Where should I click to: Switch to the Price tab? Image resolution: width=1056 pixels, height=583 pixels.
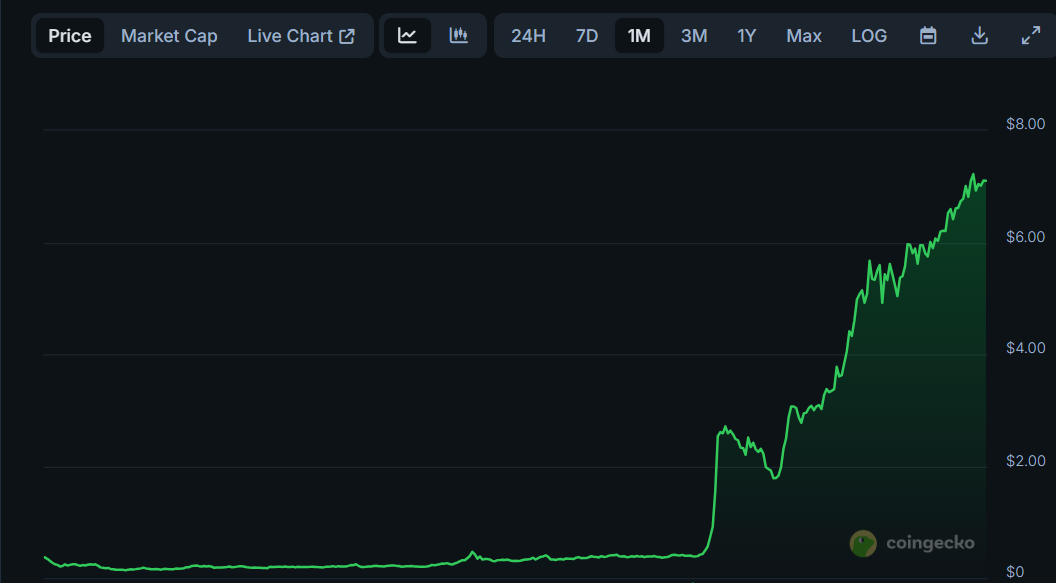coord(70,36)
